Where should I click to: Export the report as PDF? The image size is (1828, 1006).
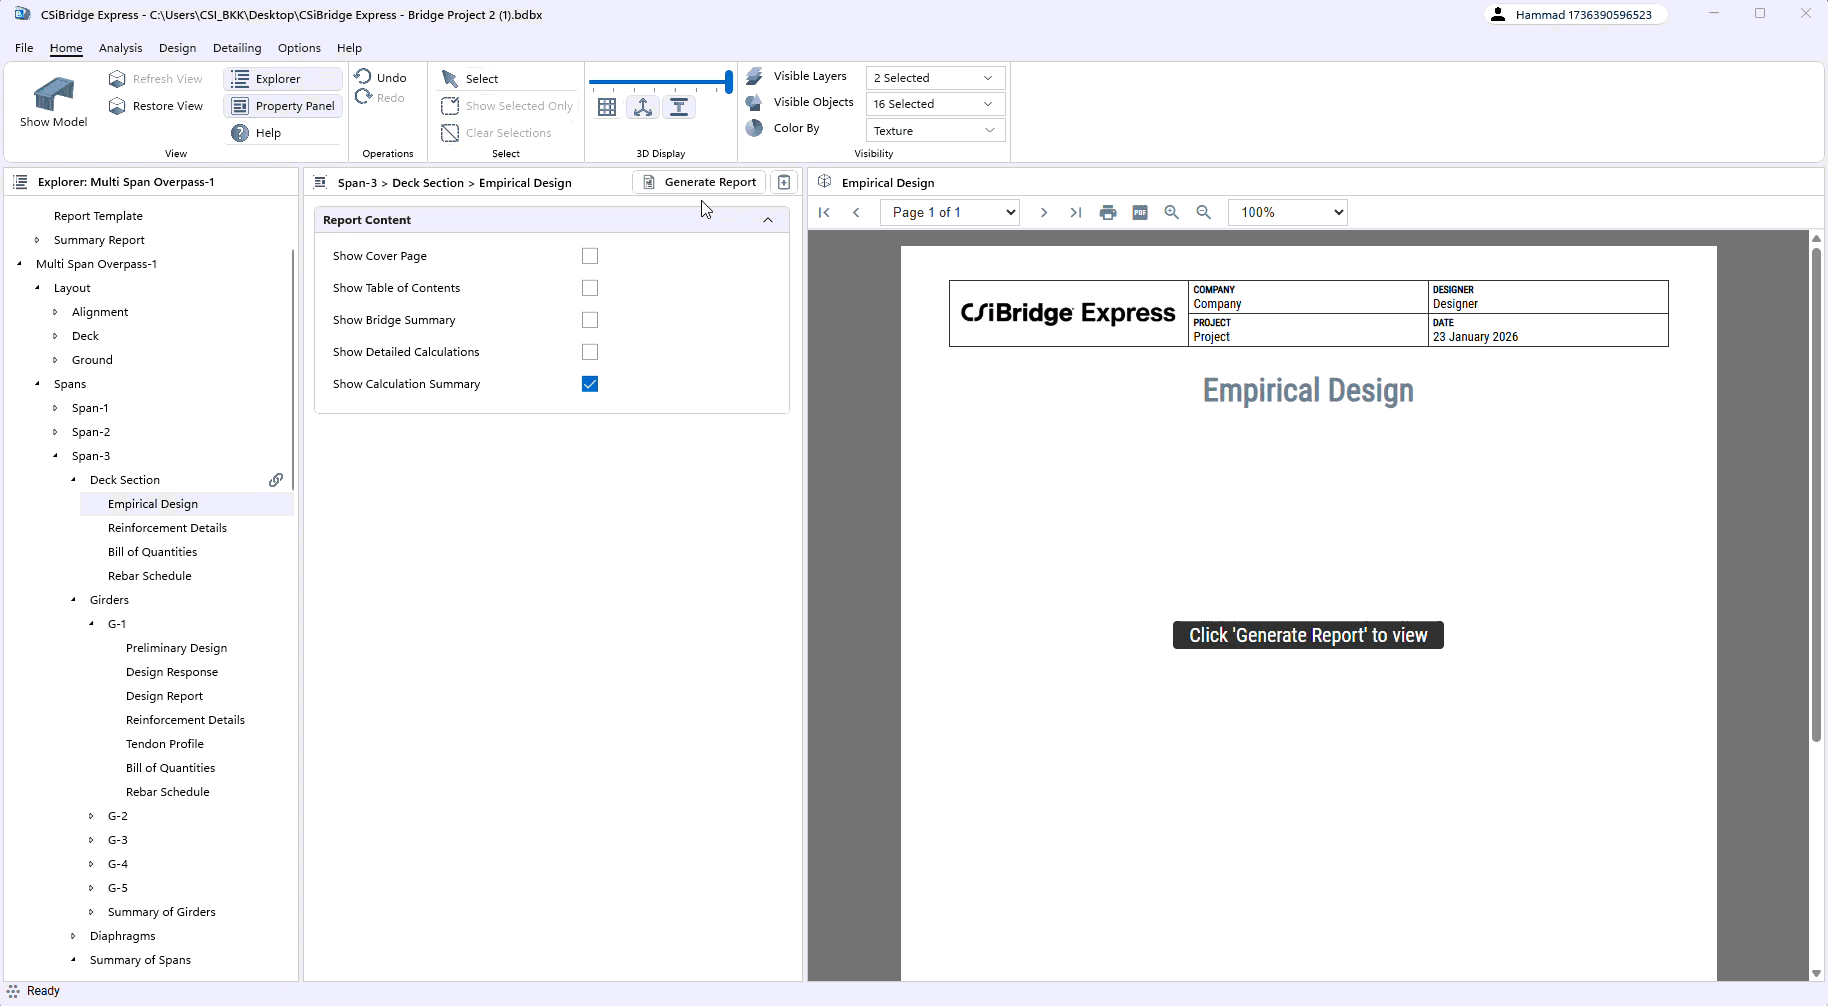click(x=1140, y=212)
